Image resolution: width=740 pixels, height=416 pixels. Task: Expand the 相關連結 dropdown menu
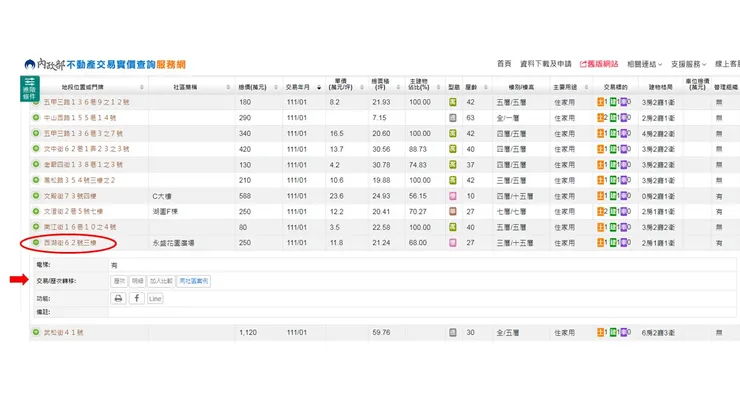pos(644,64)
